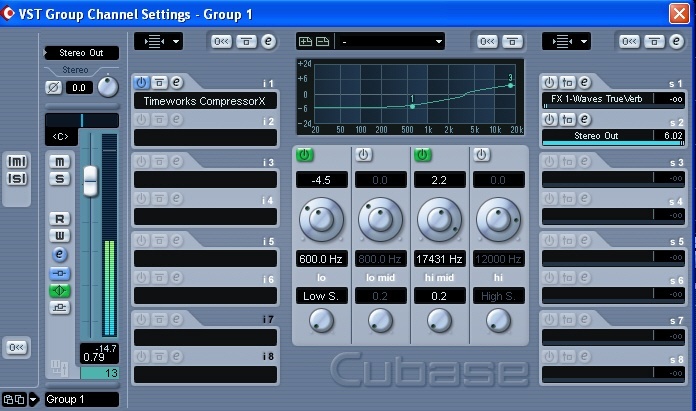Click the hi mid gain field showing 2.2
This screenshot has height=411, width=696.
click(439, 180)
